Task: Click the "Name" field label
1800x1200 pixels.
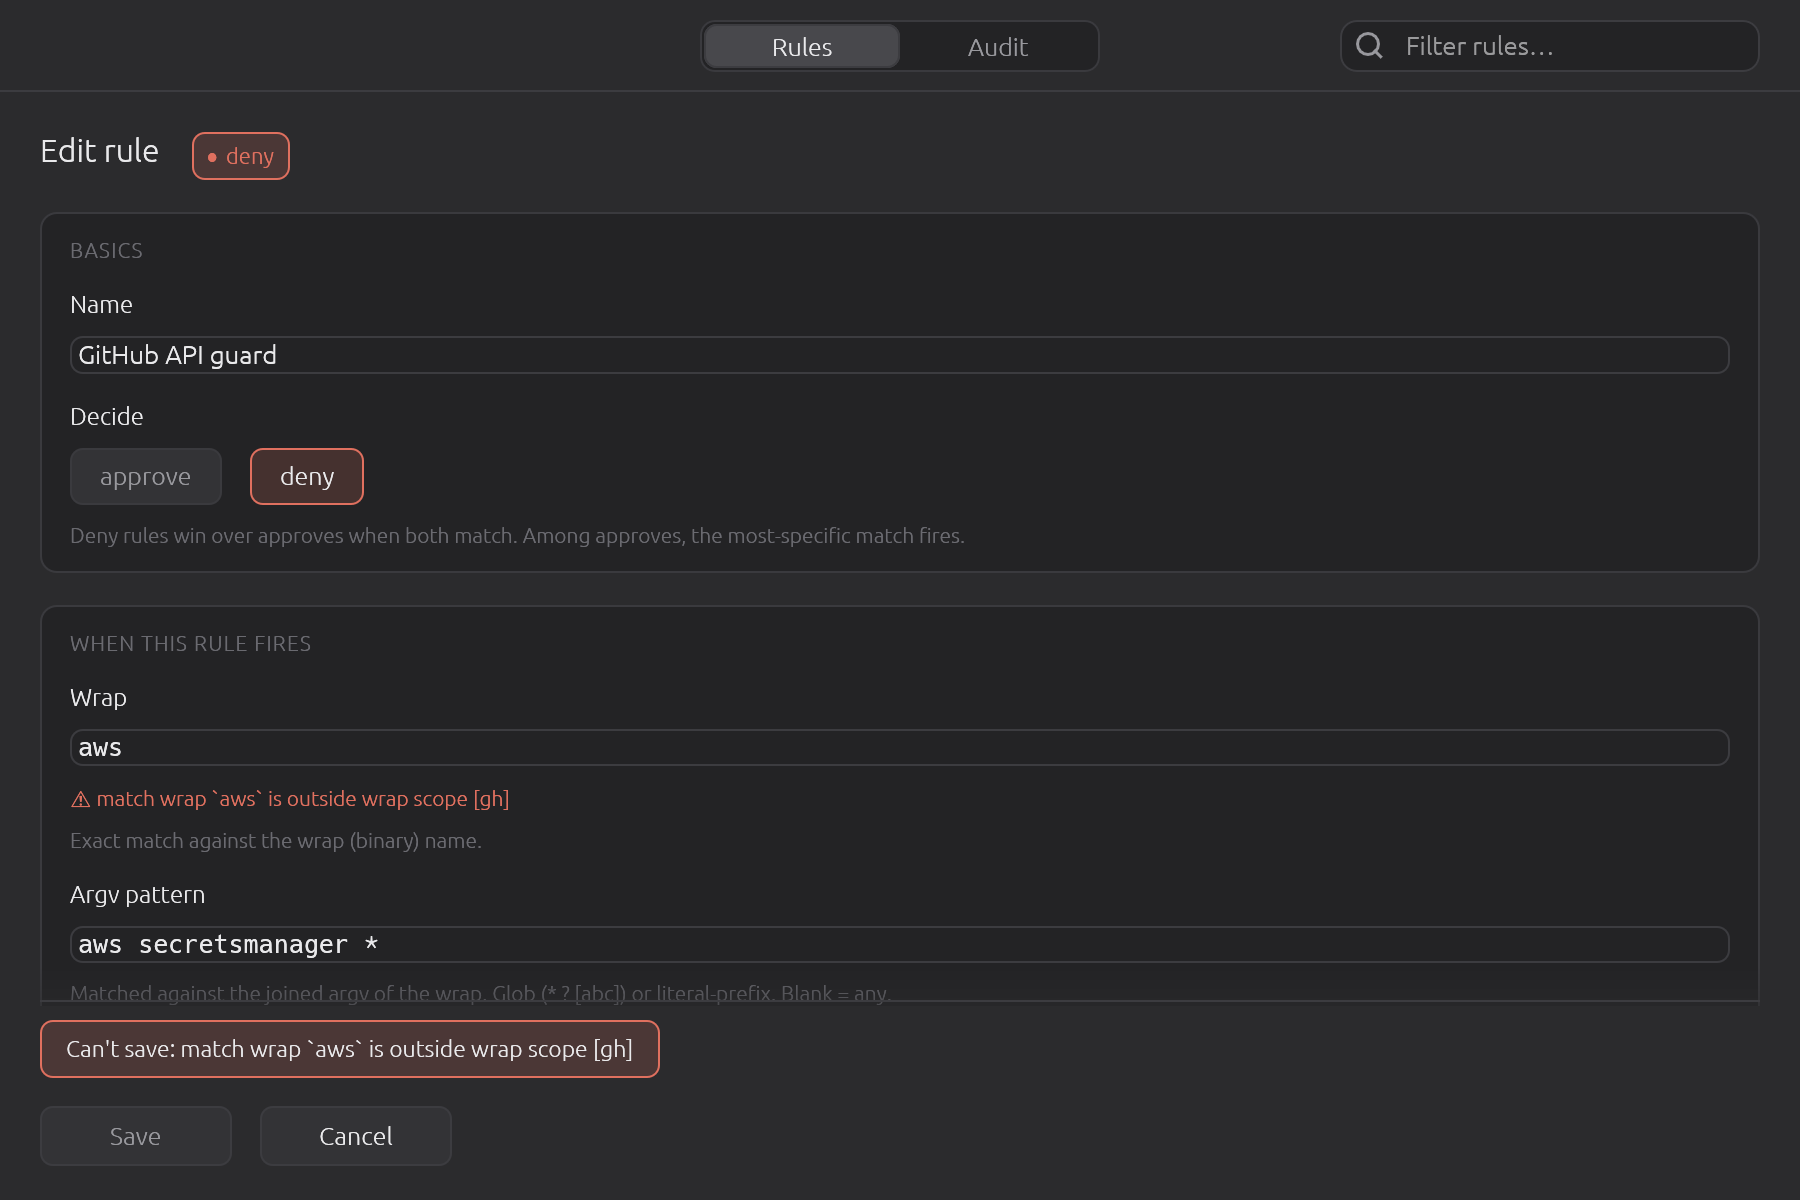Action: point(101,305)
